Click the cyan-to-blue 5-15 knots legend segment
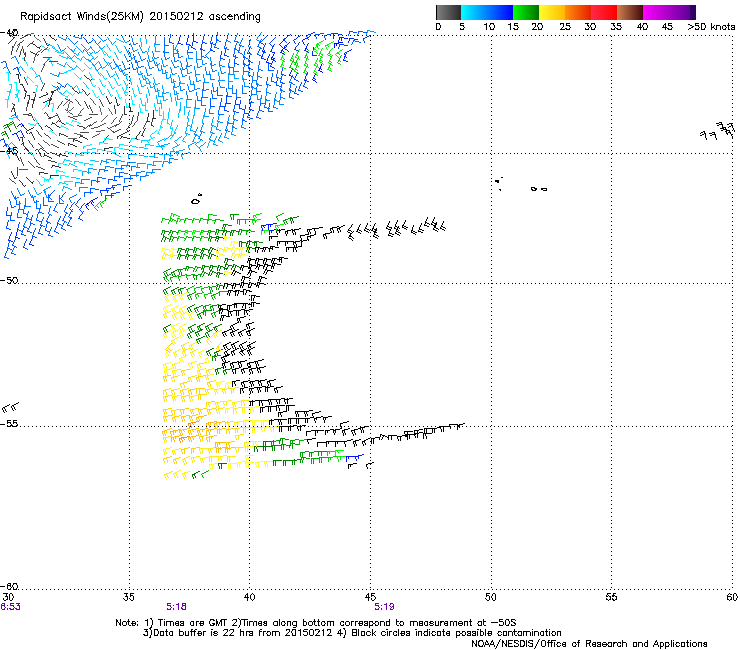Image resolution: width=740 pixels, height=650 pixels. [x=487, y=12]
